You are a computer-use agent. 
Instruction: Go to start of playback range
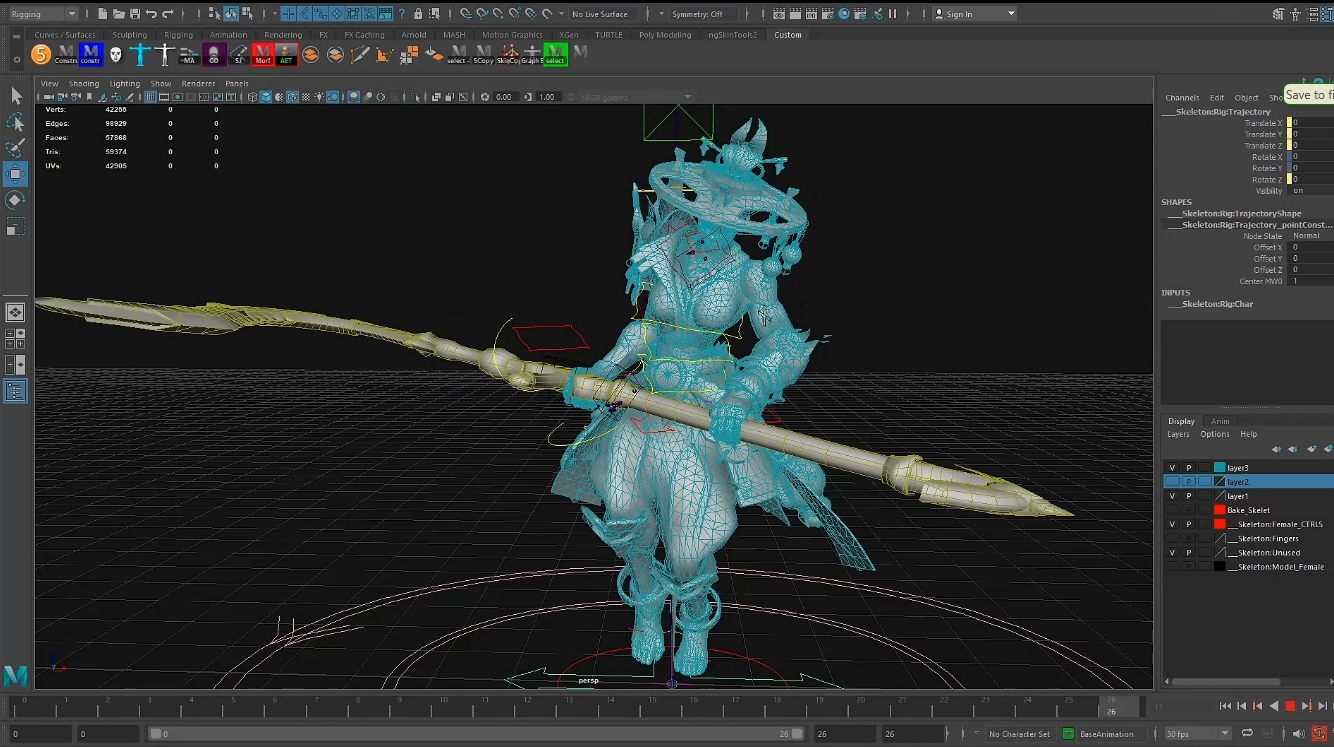[x=1225, y=706]
